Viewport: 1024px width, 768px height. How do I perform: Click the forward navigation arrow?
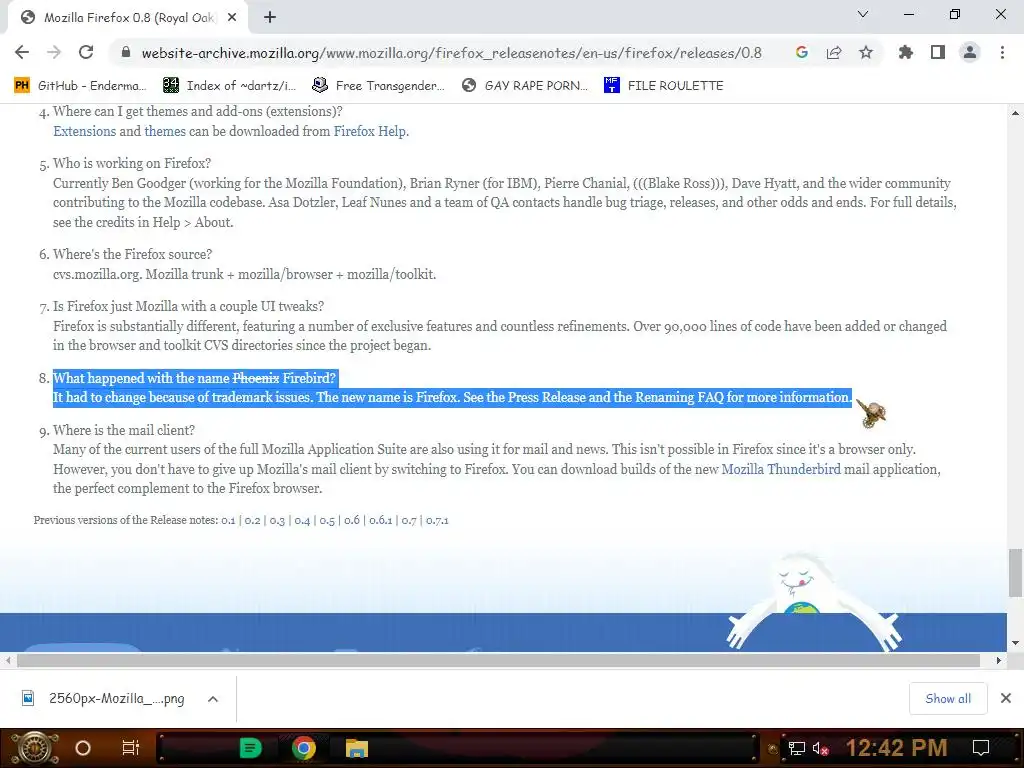pos(54,52)
